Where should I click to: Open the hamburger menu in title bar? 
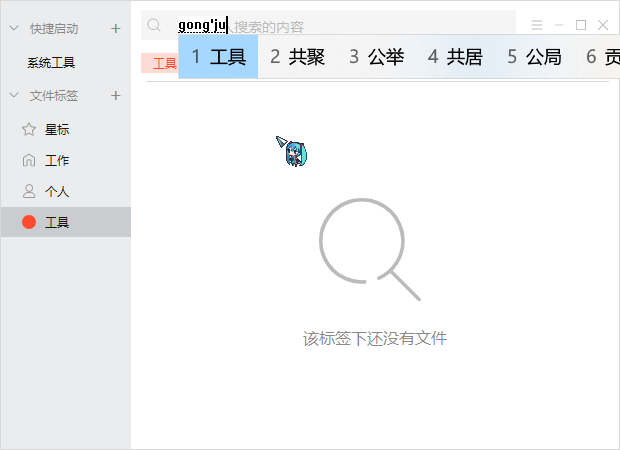click(537, 25)
